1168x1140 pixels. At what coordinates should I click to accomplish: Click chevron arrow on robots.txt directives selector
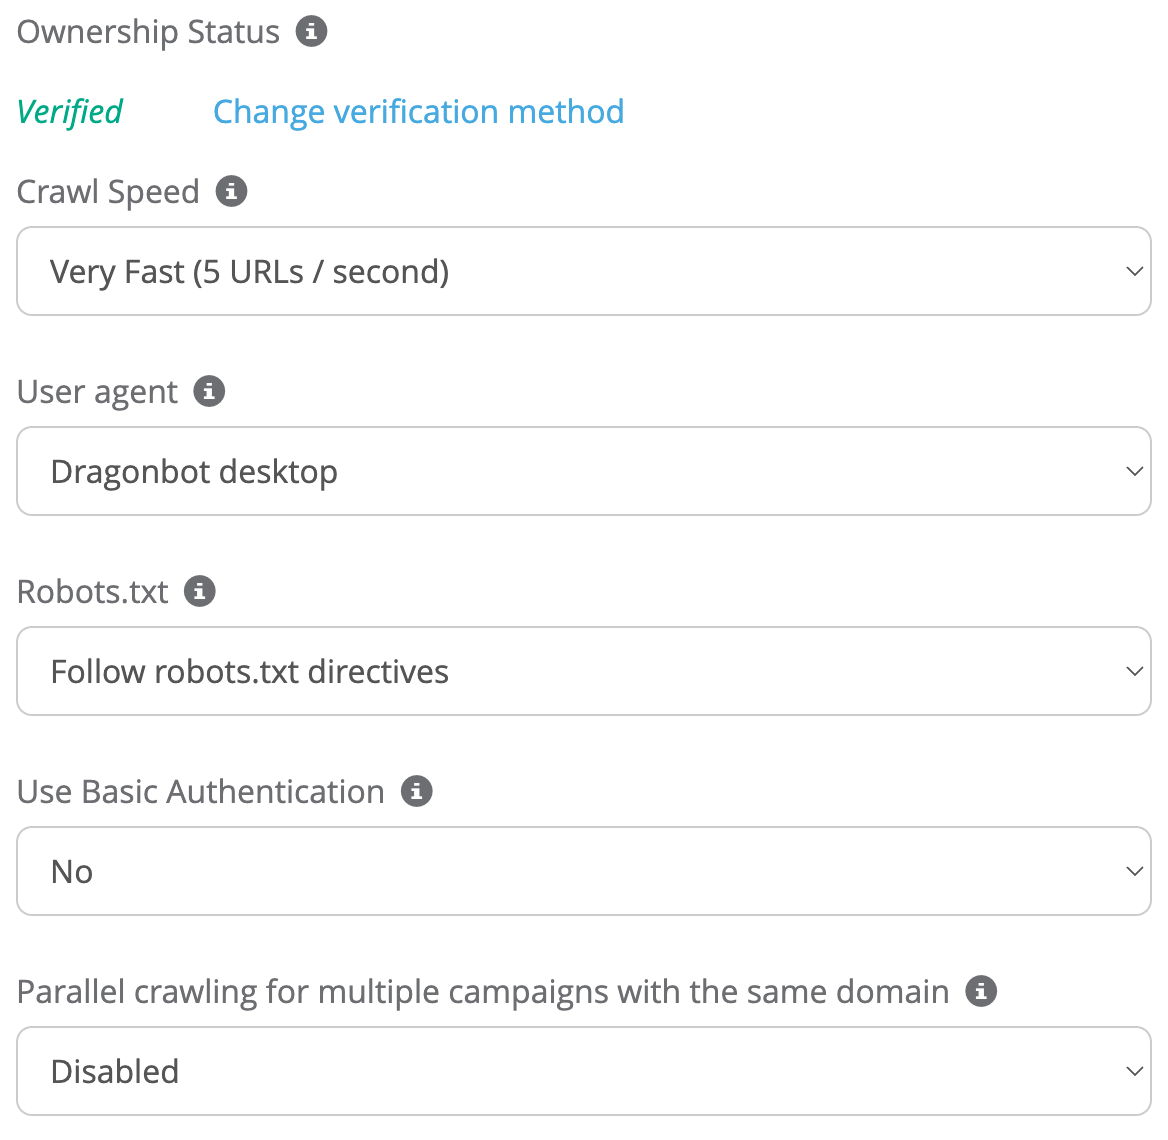(1134, 671)
